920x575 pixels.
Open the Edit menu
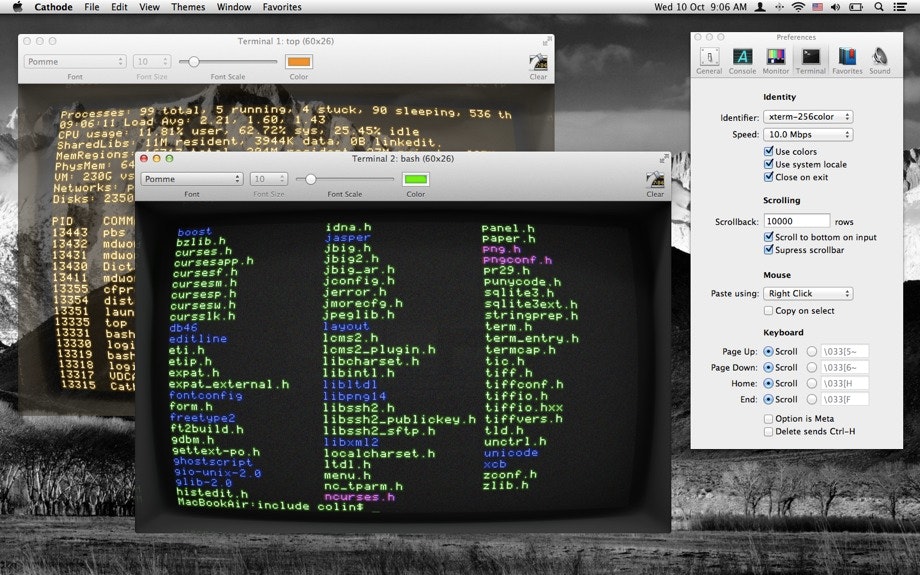119,7
